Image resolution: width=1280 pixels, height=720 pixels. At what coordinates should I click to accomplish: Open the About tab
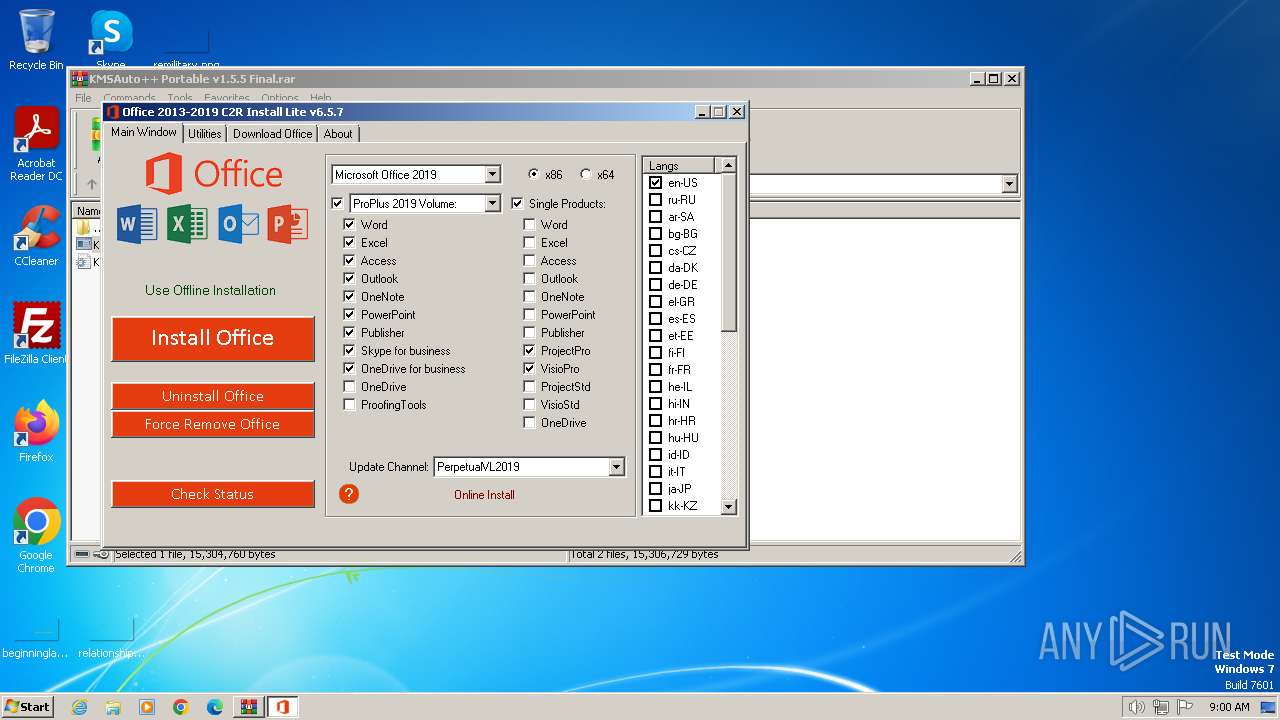pyautogui.click(x=338, y=134)
